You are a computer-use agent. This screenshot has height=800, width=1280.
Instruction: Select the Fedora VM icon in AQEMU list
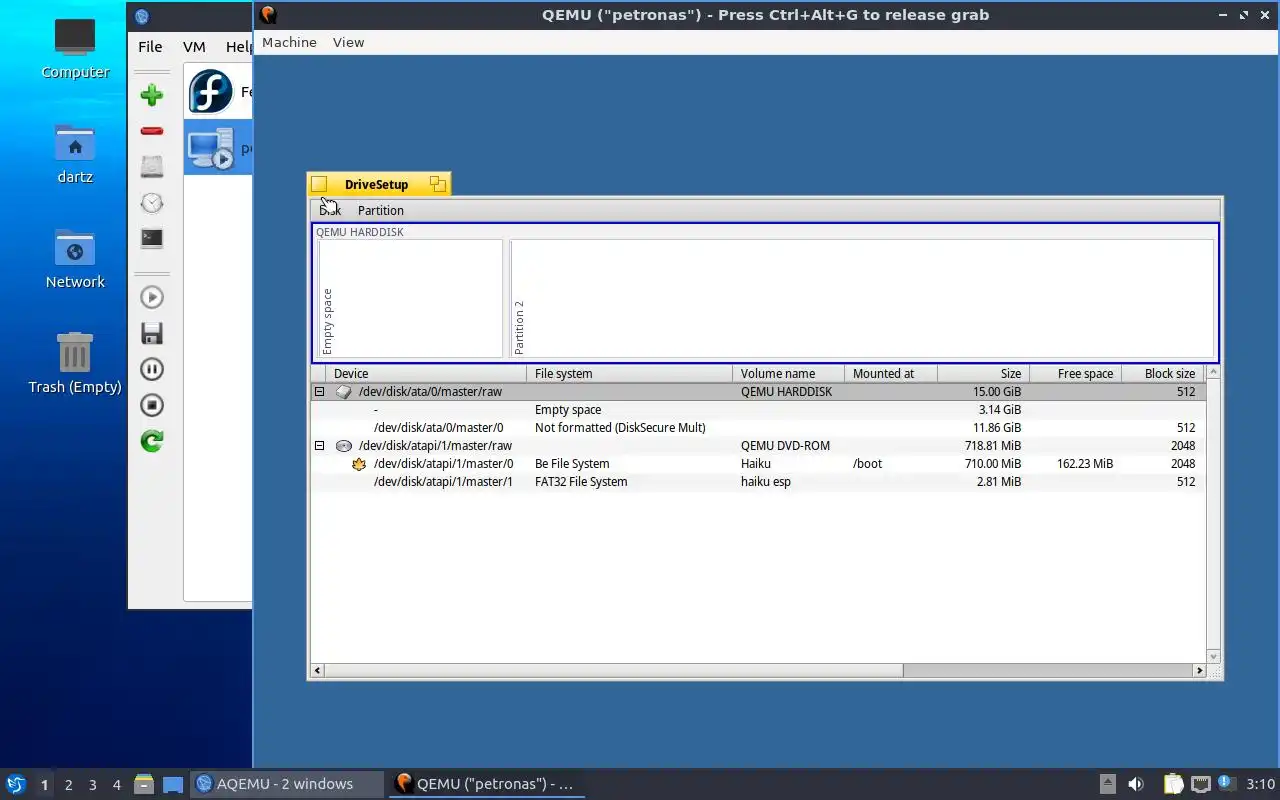point(211,92)
